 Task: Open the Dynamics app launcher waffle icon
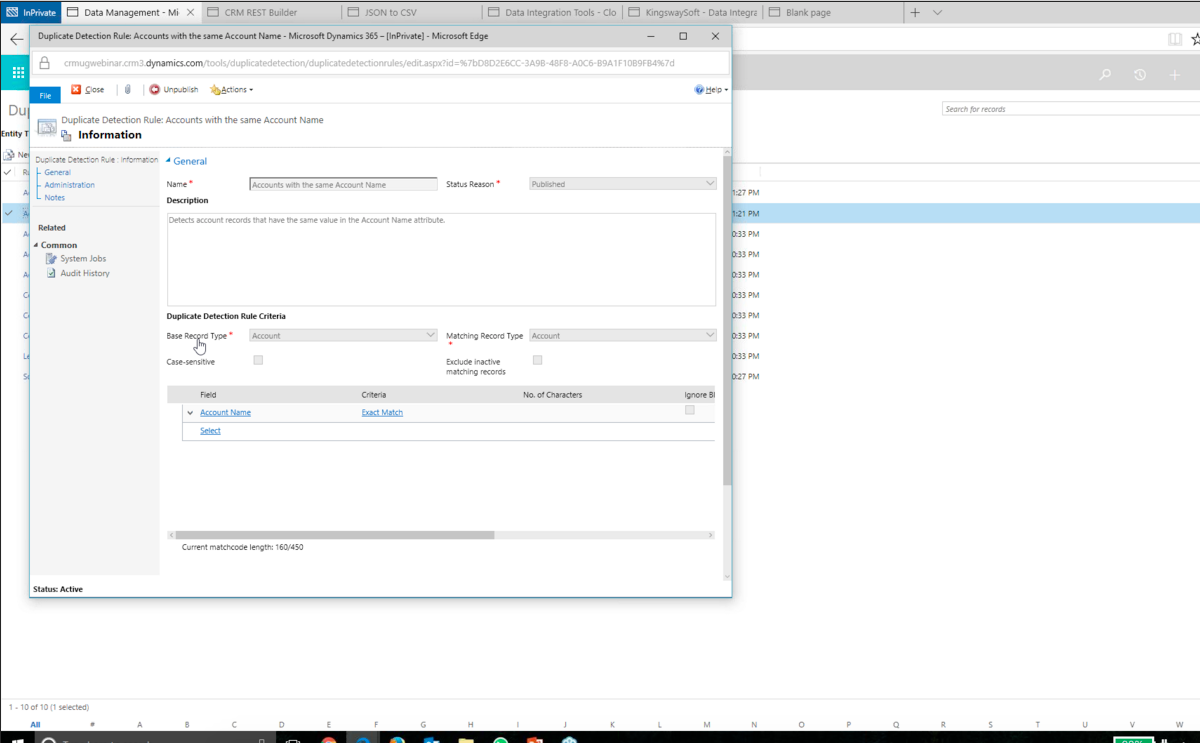(x=18, y=73)
